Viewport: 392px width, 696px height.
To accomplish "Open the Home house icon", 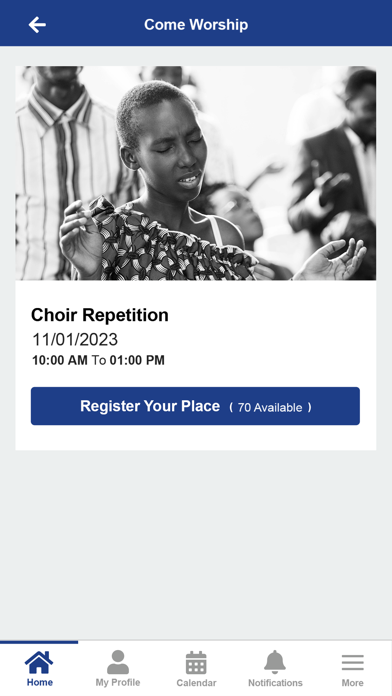I will (x=39, y=662).
